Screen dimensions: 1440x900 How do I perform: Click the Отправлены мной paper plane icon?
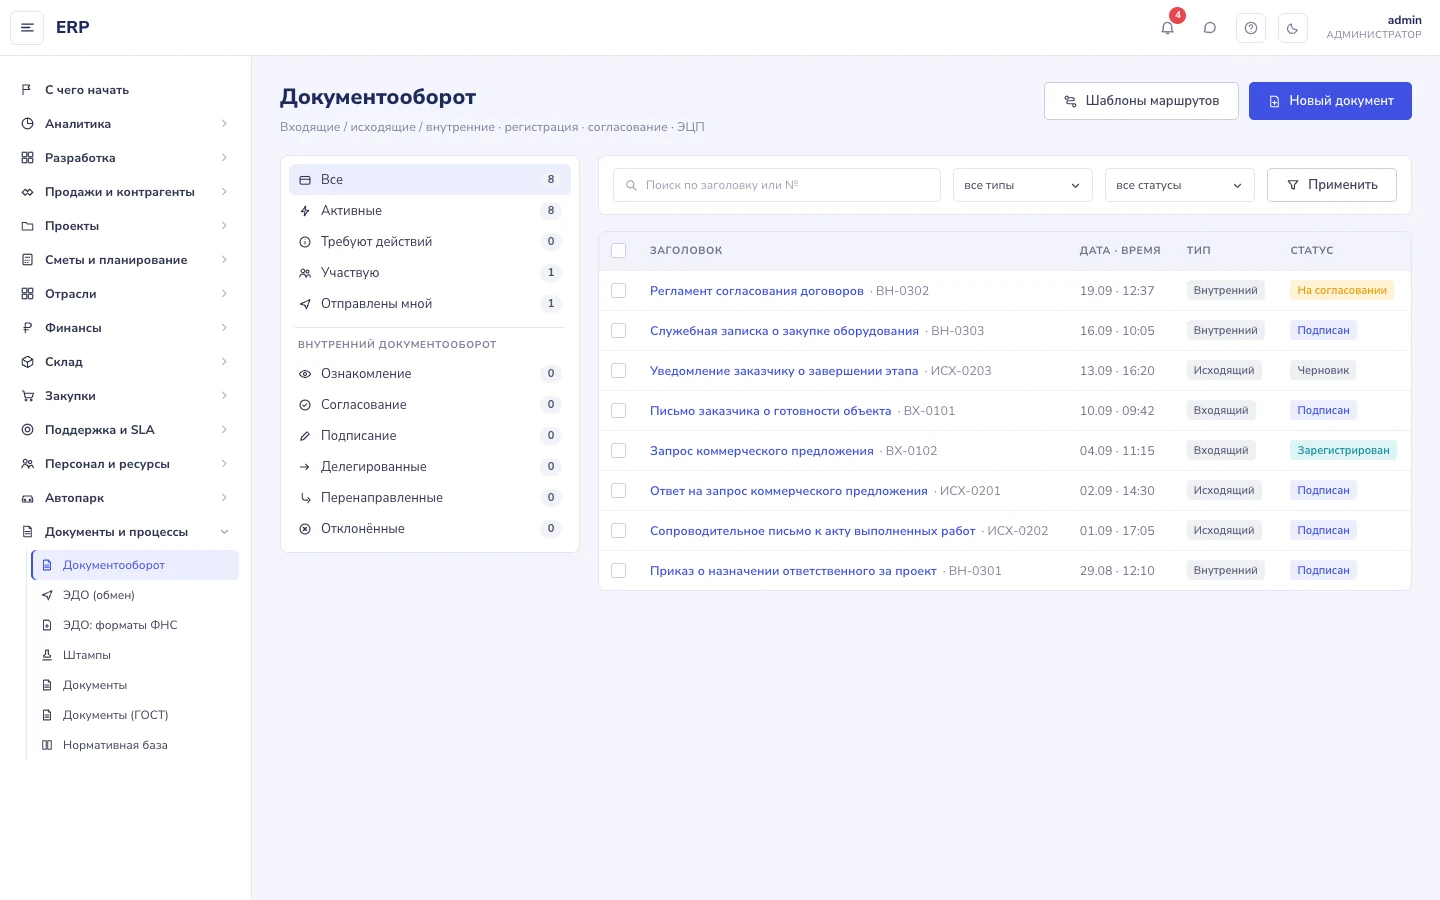(305, 304)
